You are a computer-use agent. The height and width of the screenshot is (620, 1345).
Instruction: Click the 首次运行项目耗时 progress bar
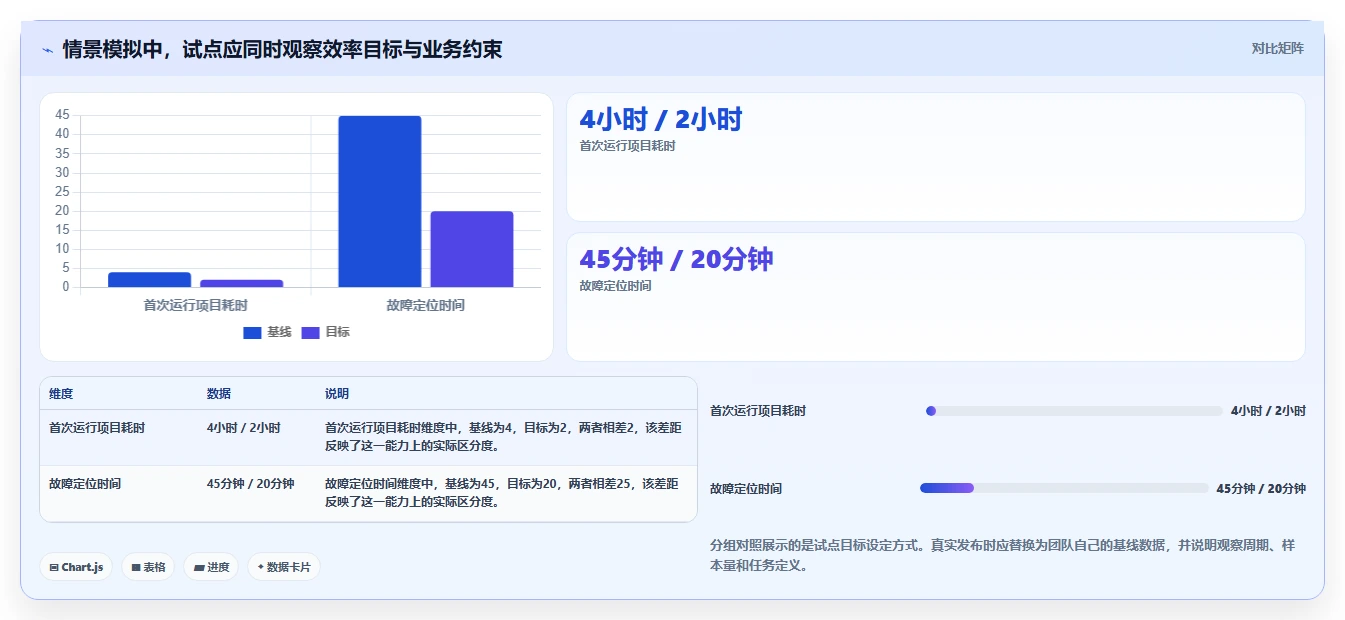click(1074, 411)
